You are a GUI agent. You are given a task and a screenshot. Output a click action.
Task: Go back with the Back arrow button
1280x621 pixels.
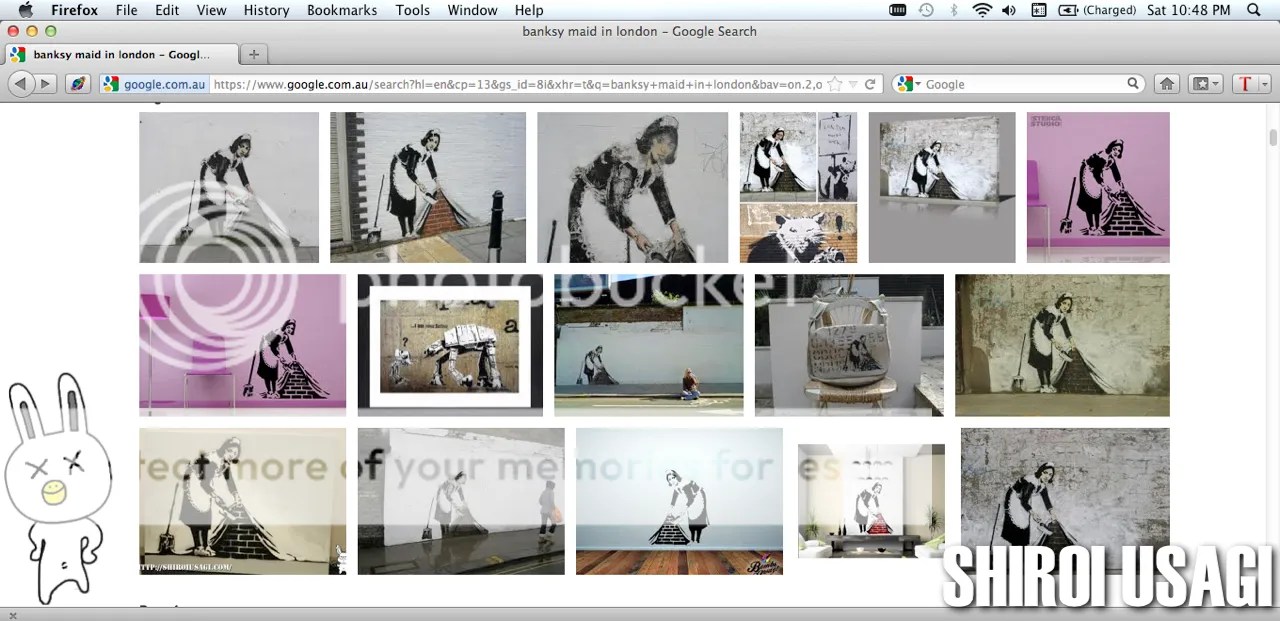point(20,84)
